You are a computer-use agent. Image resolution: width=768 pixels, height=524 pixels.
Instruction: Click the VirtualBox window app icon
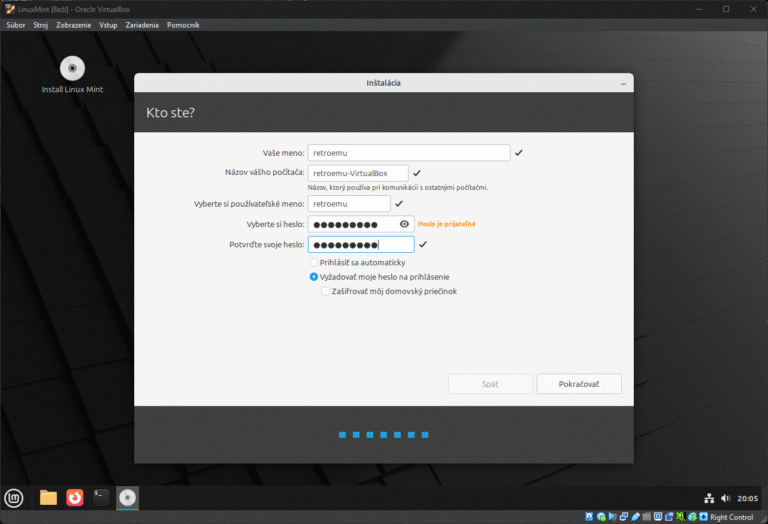coord(10,9)
